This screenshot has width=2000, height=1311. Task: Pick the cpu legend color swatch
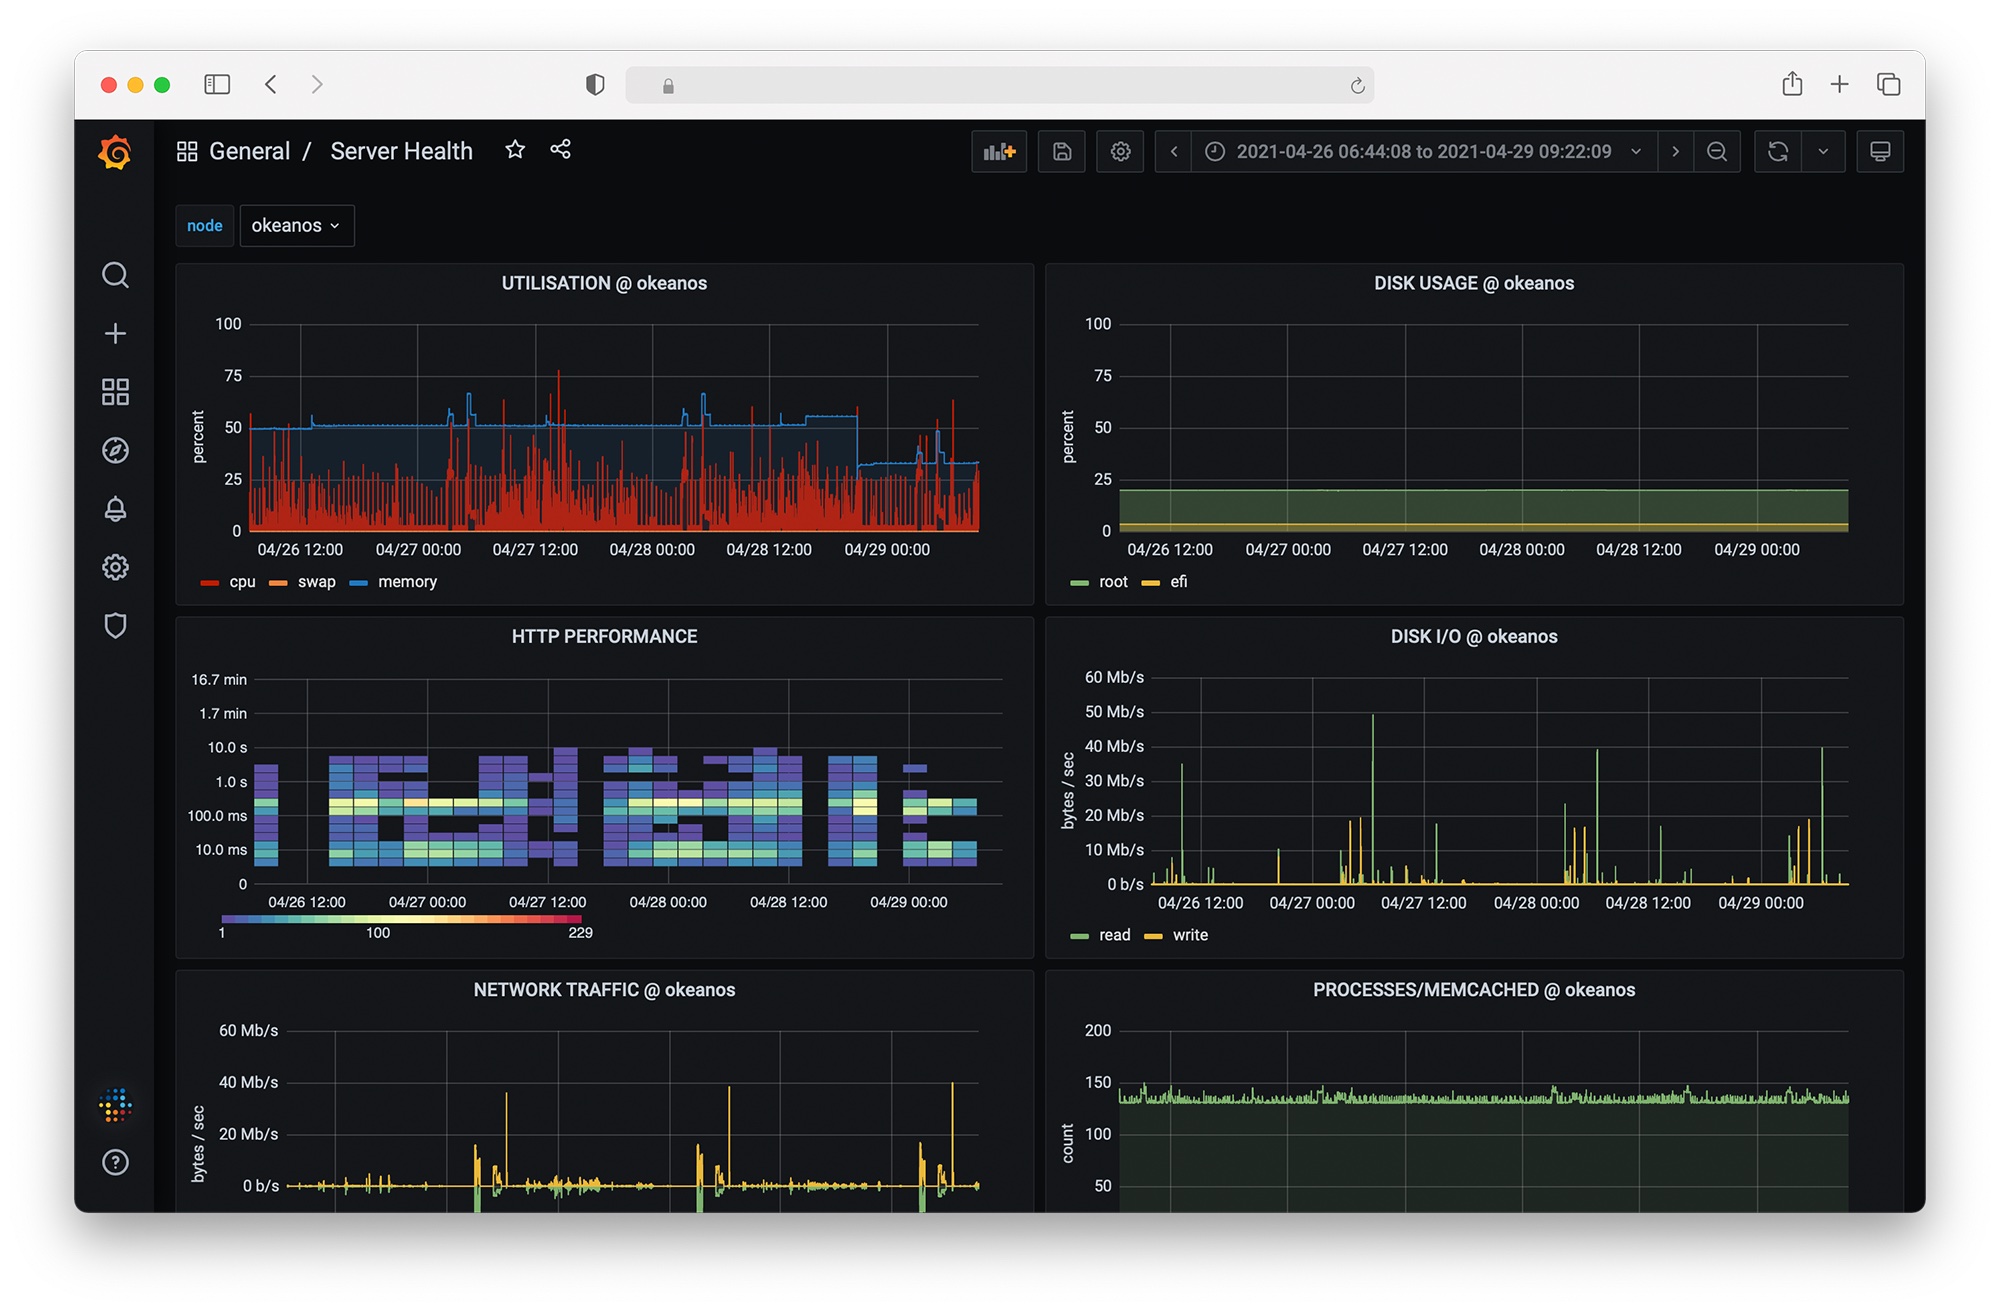pos(210,583)
